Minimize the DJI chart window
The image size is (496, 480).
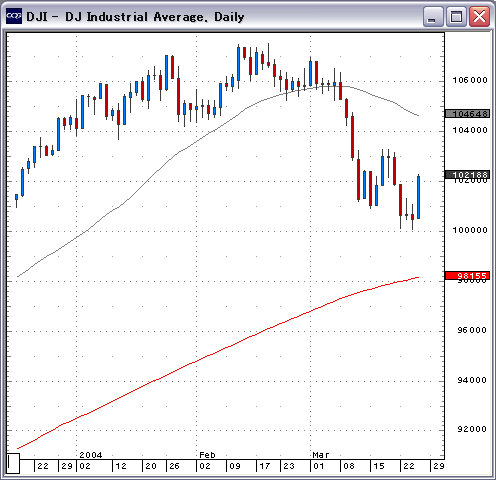coord(433,17)
